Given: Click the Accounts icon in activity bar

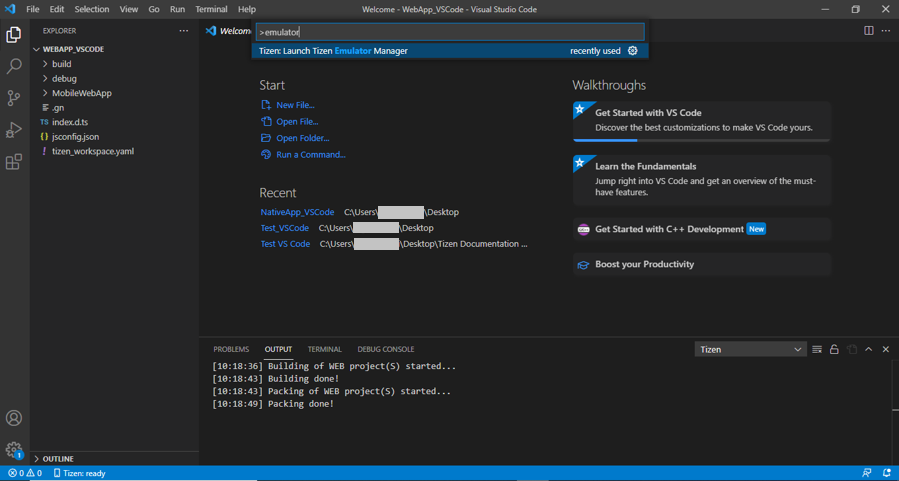Looking at the screenshot, I should 14,418.
